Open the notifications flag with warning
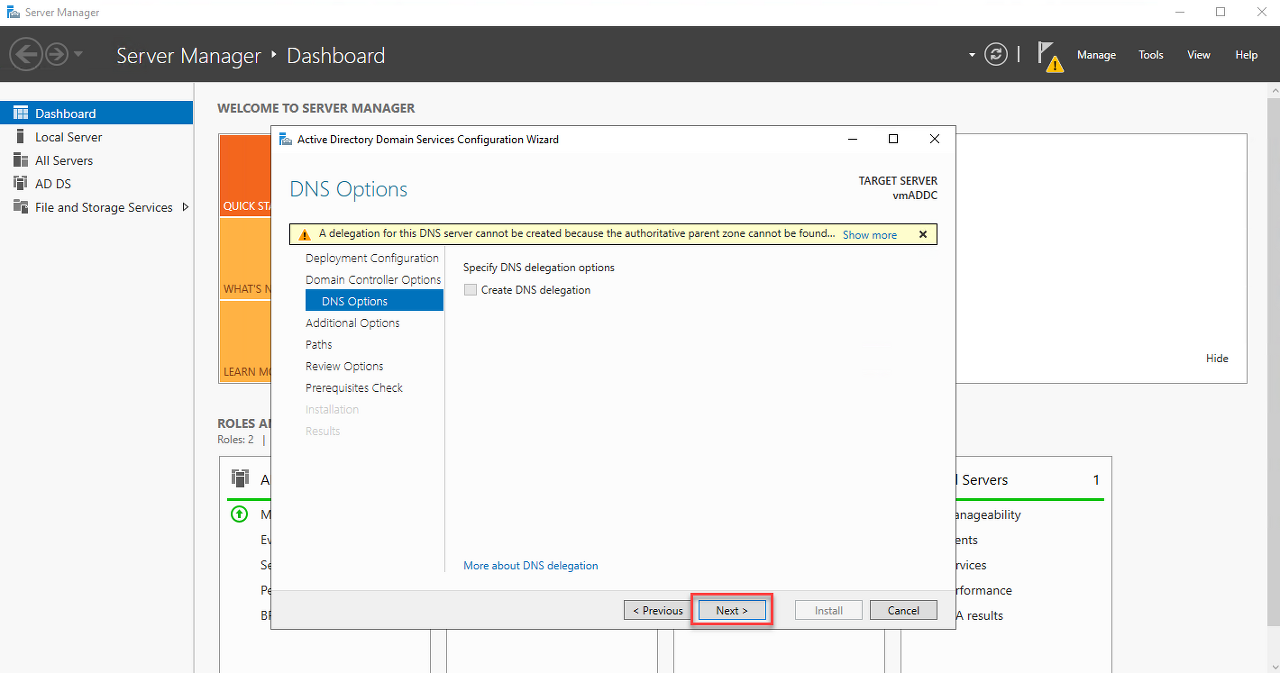1280x673 pixels. tap(1049, 56)
